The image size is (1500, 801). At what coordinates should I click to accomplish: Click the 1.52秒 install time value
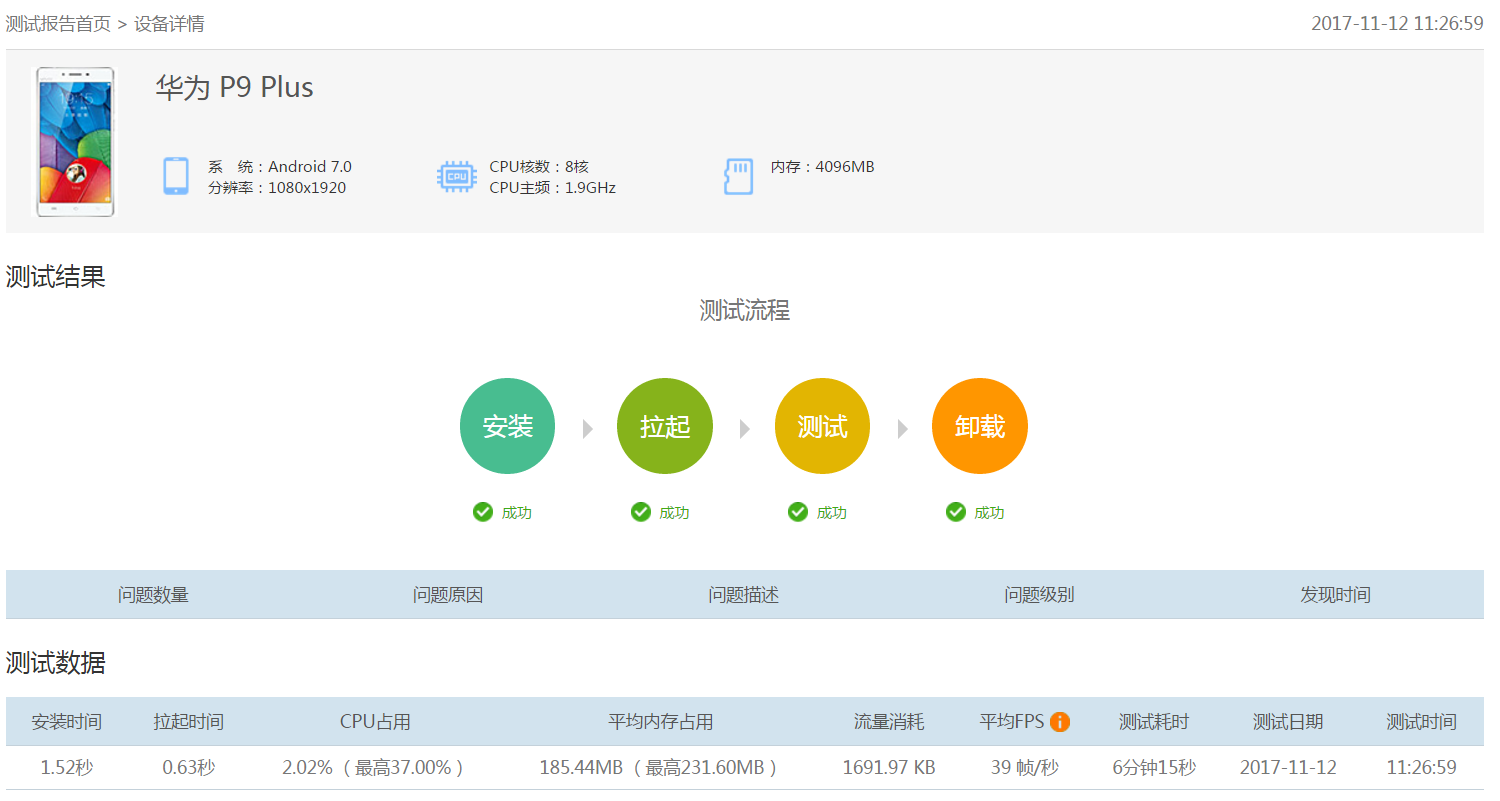(67, 768)
